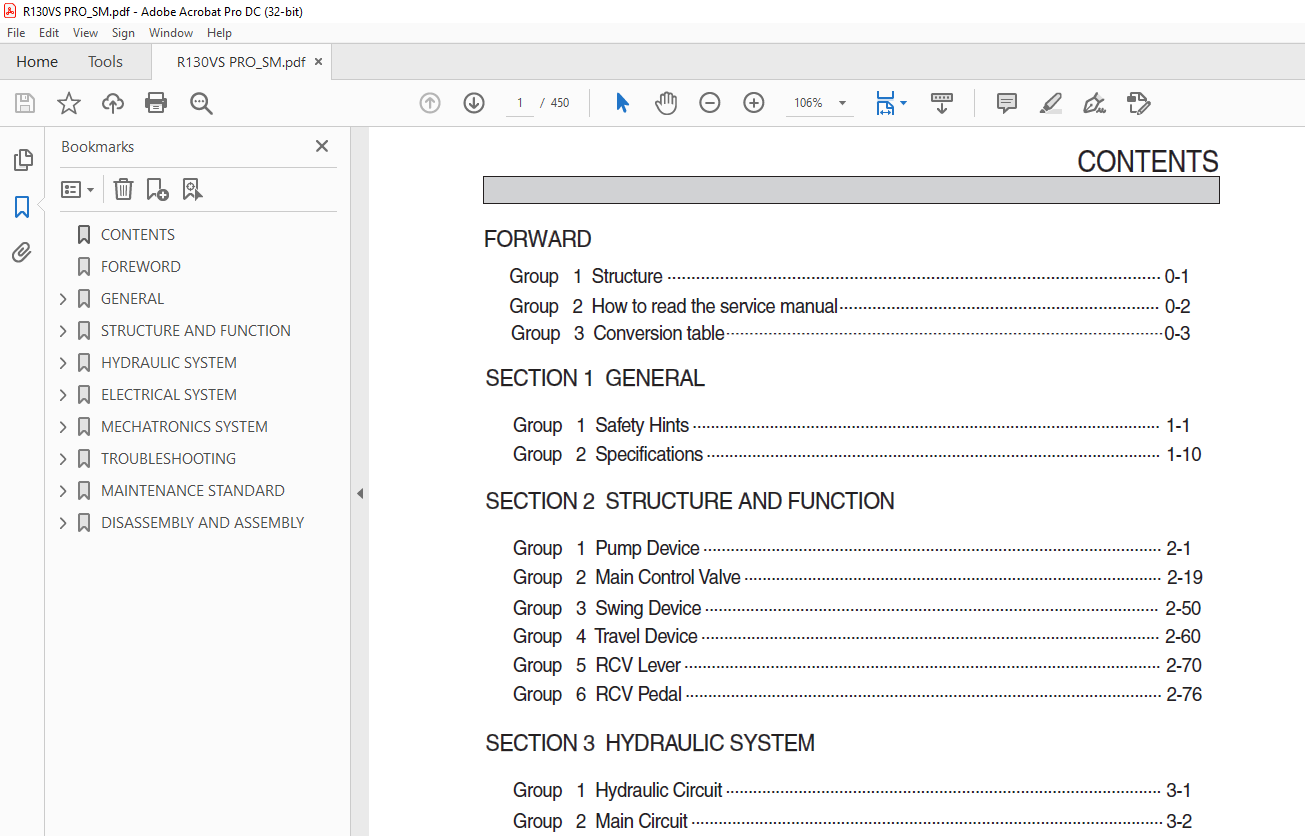
Task: Open the Sign menu
Action: click(x=123, y=33)
